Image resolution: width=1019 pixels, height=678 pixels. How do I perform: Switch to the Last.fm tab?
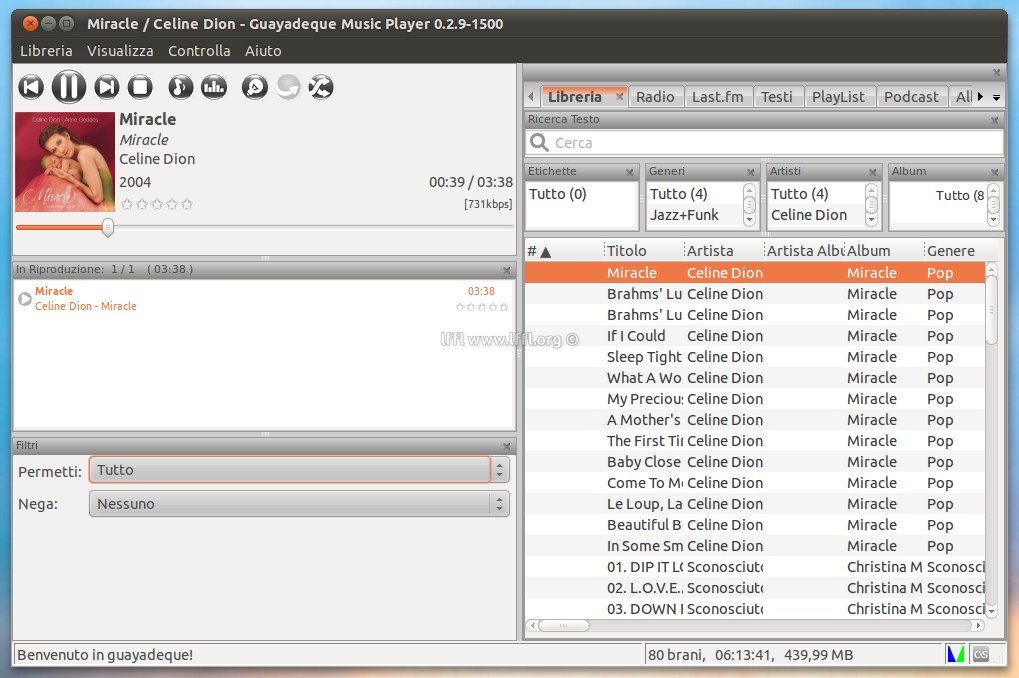[717, 97]
